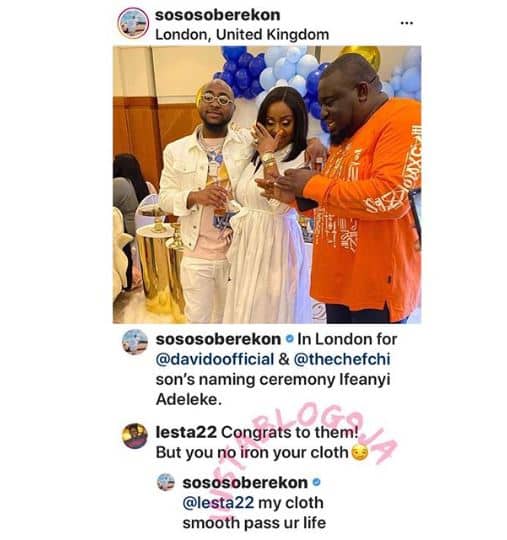The height and width of the screenshot is (540, 507).
Task: Tap sososoberekon avatar in the reply
Action: [166, 482]
